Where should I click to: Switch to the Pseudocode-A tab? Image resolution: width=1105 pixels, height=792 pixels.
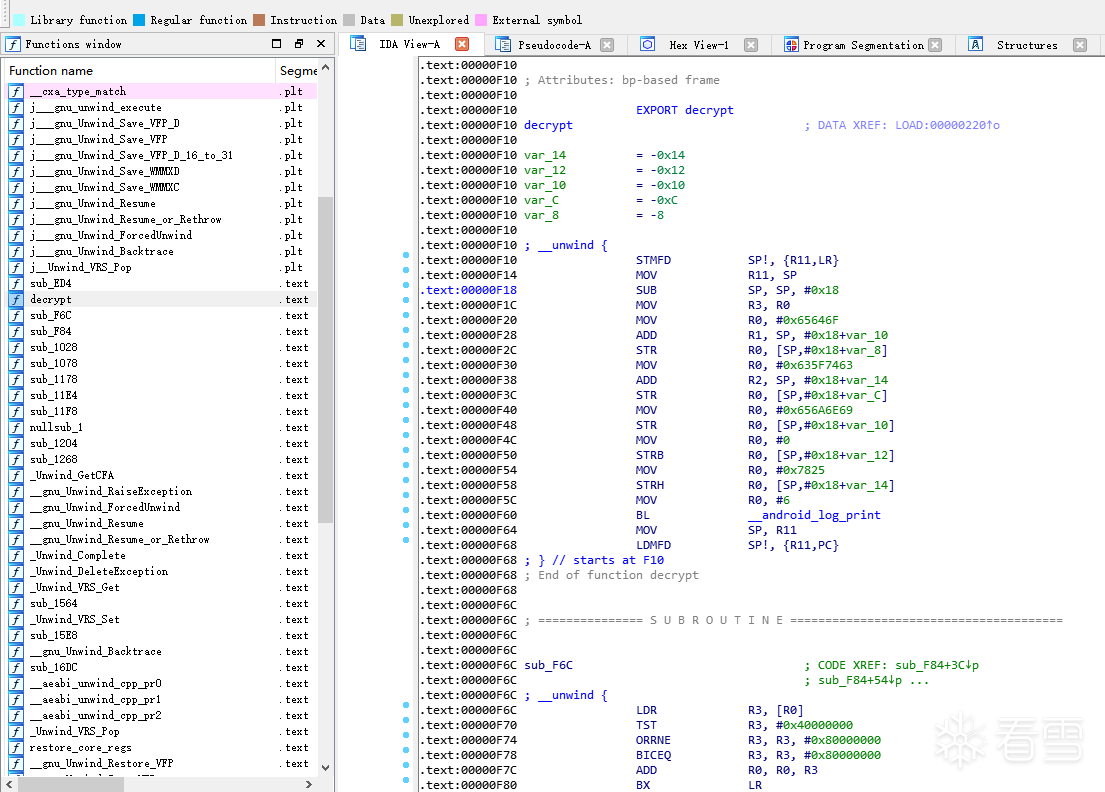[554, 45]
